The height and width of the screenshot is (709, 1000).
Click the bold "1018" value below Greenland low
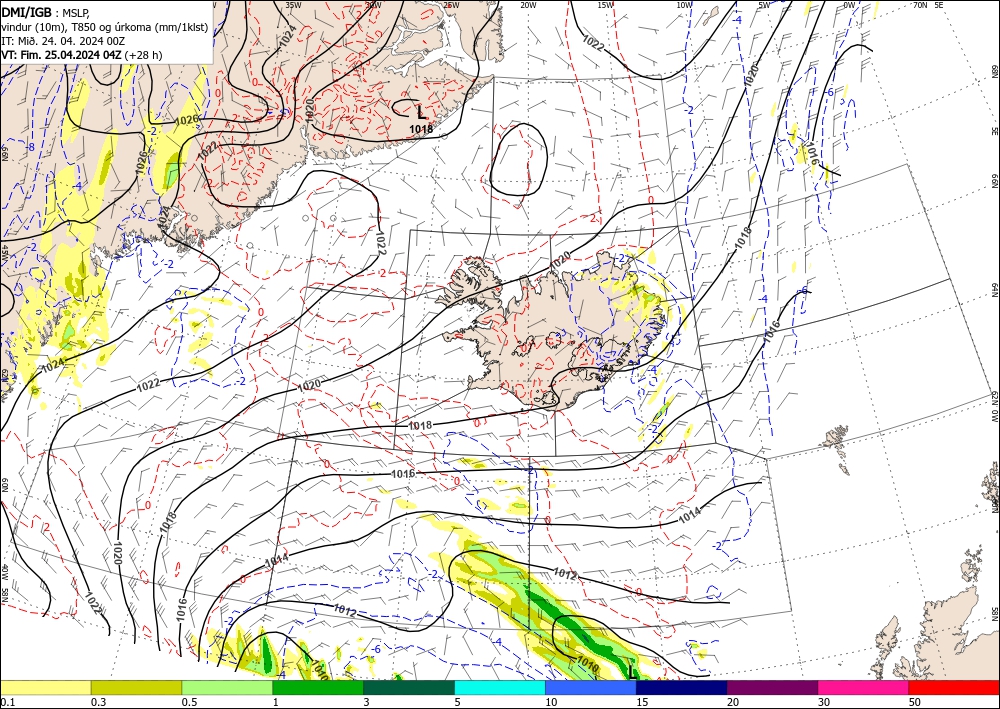421,129
